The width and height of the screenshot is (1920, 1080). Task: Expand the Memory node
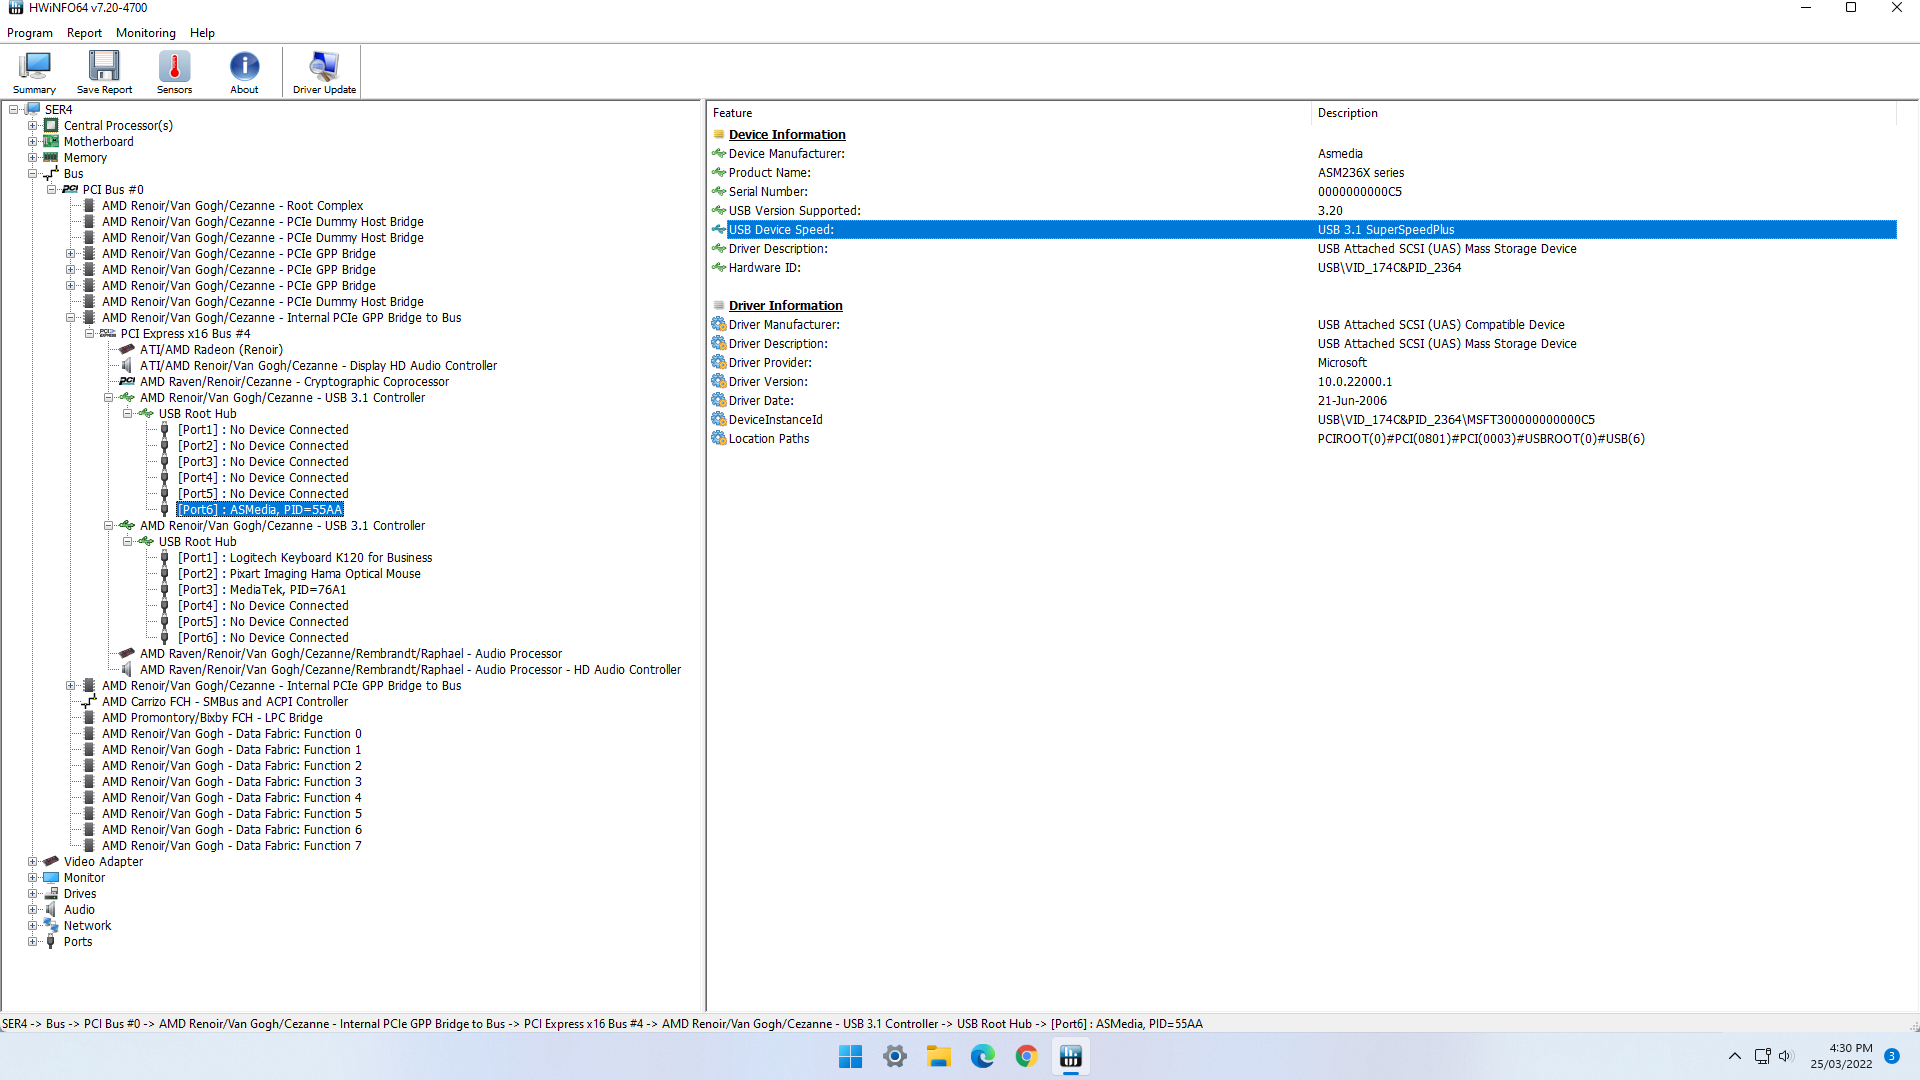coord(32,157)
